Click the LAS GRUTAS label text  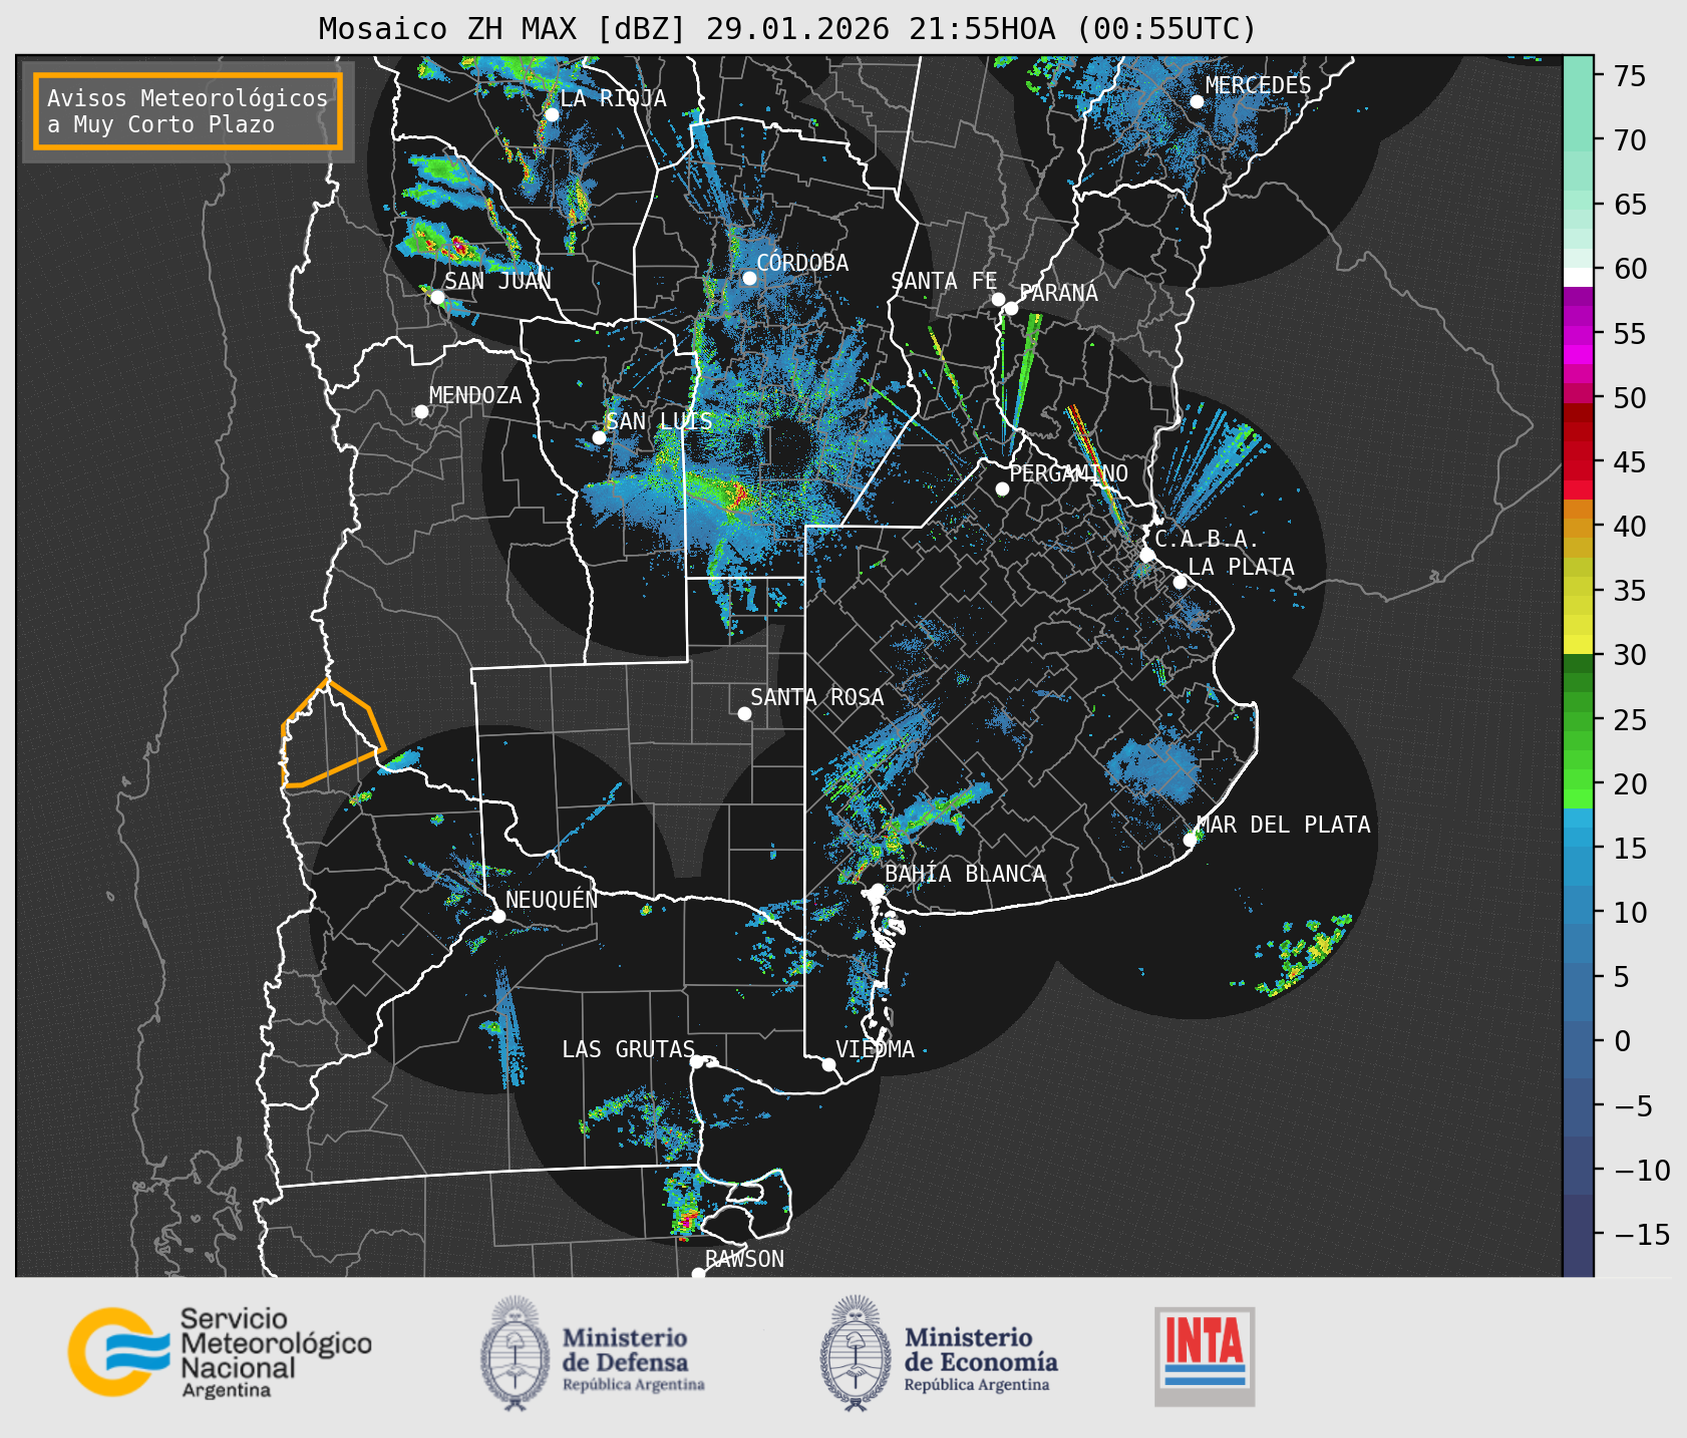tap(628, 1049)
